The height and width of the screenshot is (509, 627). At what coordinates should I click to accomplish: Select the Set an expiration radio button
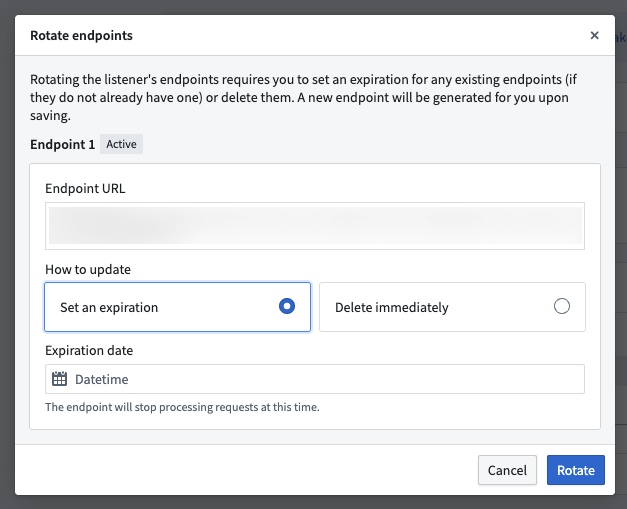[287, 306]
